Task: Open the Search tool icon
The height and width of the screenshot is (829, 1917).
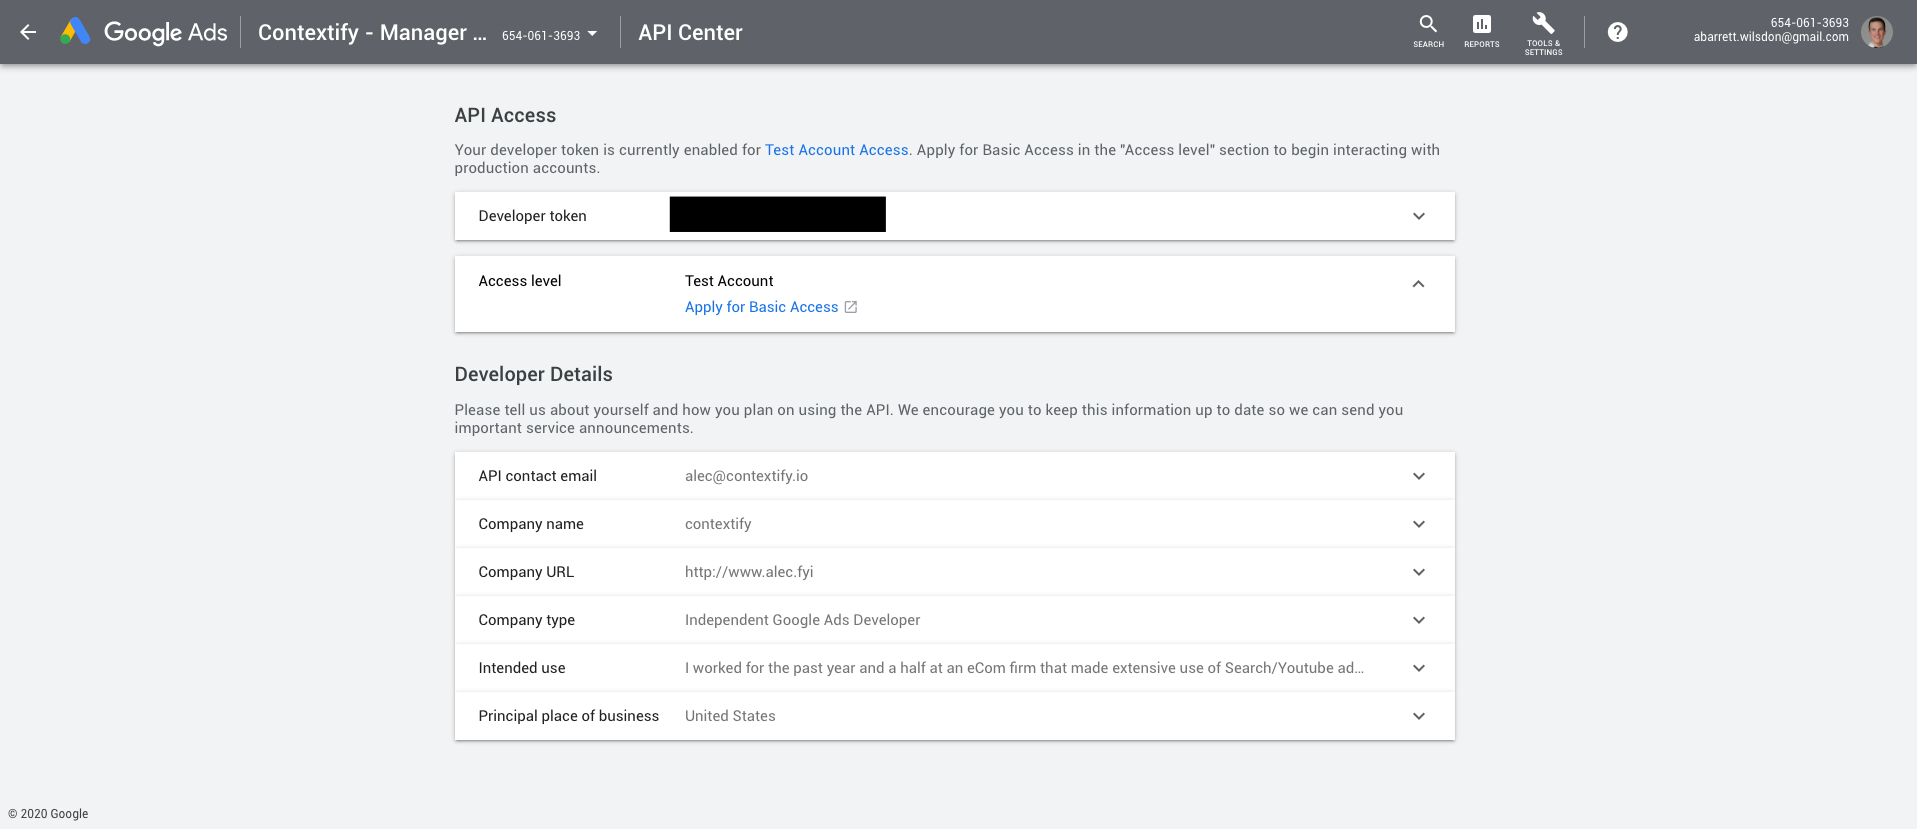Action: (x=1428, y=31)
